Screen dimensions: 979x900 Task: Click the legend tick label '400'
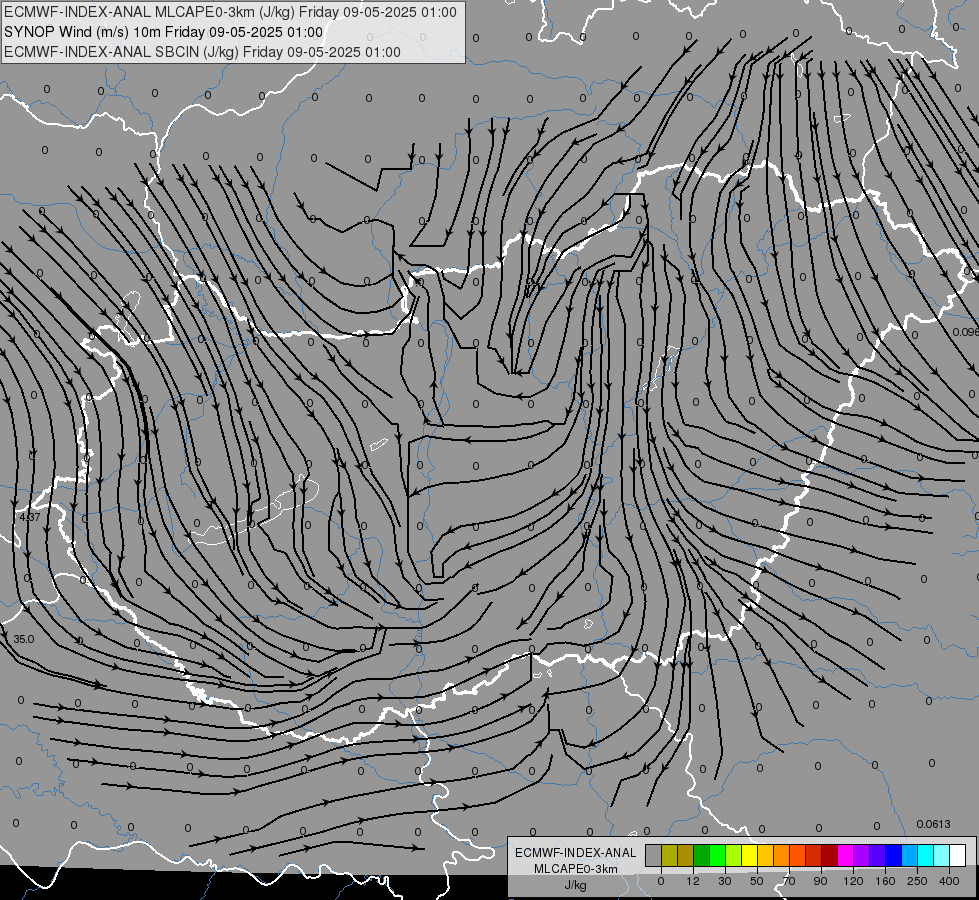pyautogui.click(x=949, y=881)
